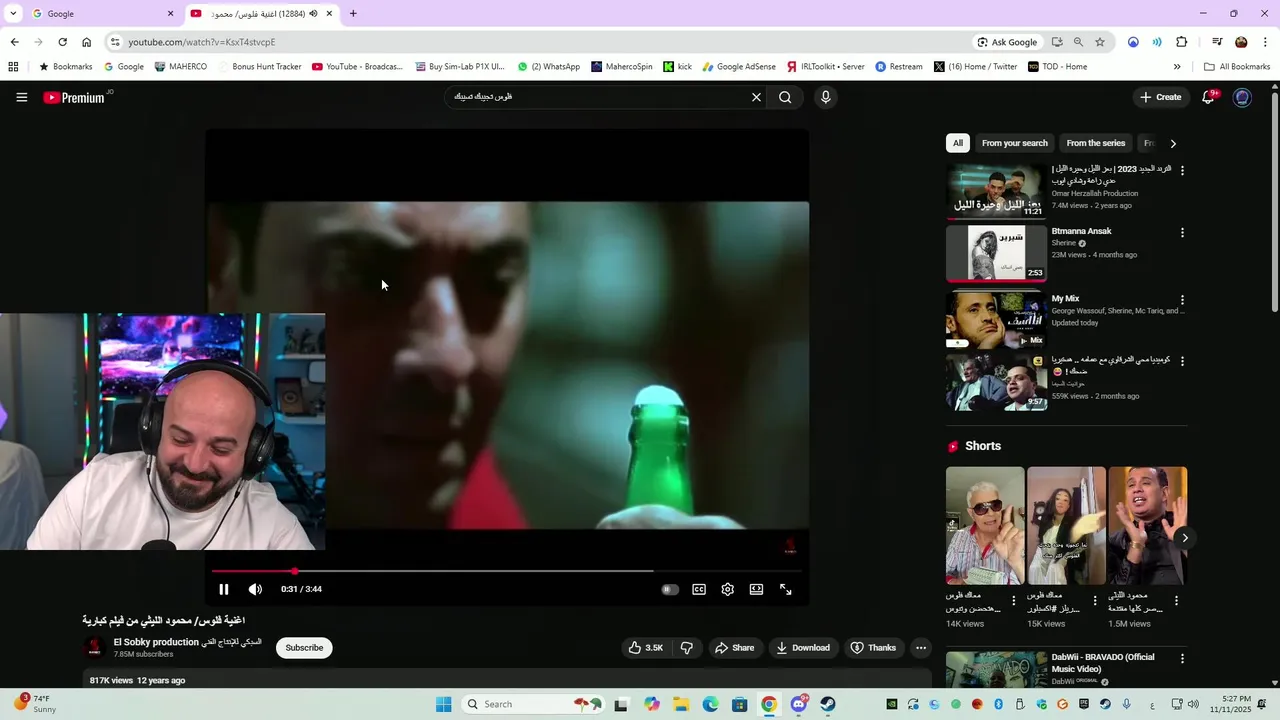Go back in browser history
1280x720 pixels.
point(14,42)
